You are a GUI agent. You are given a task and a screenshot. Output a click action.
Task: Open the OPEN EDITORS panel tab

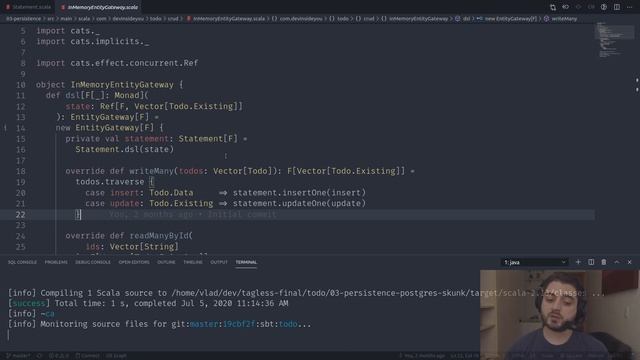pos(134,262)
